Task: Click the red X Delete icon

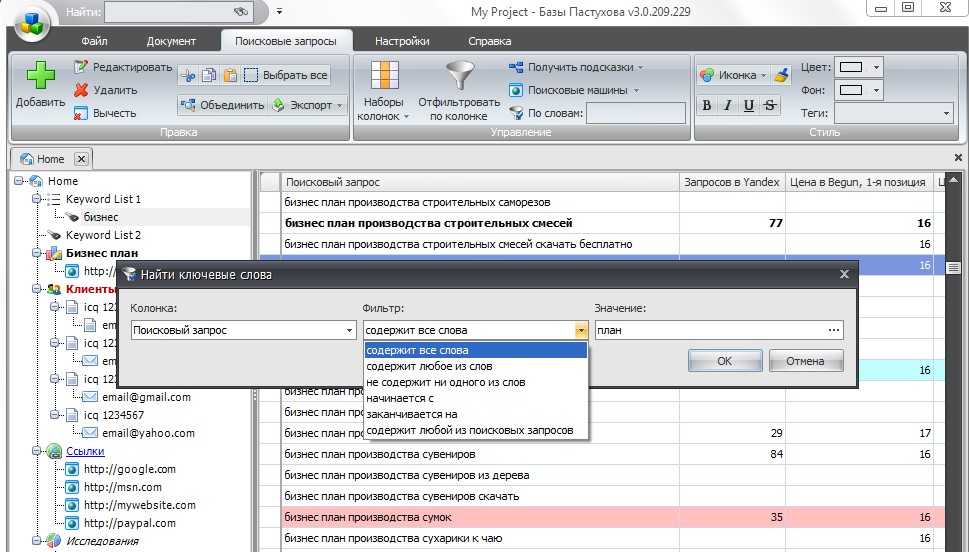Action: (x=82, y=90)
